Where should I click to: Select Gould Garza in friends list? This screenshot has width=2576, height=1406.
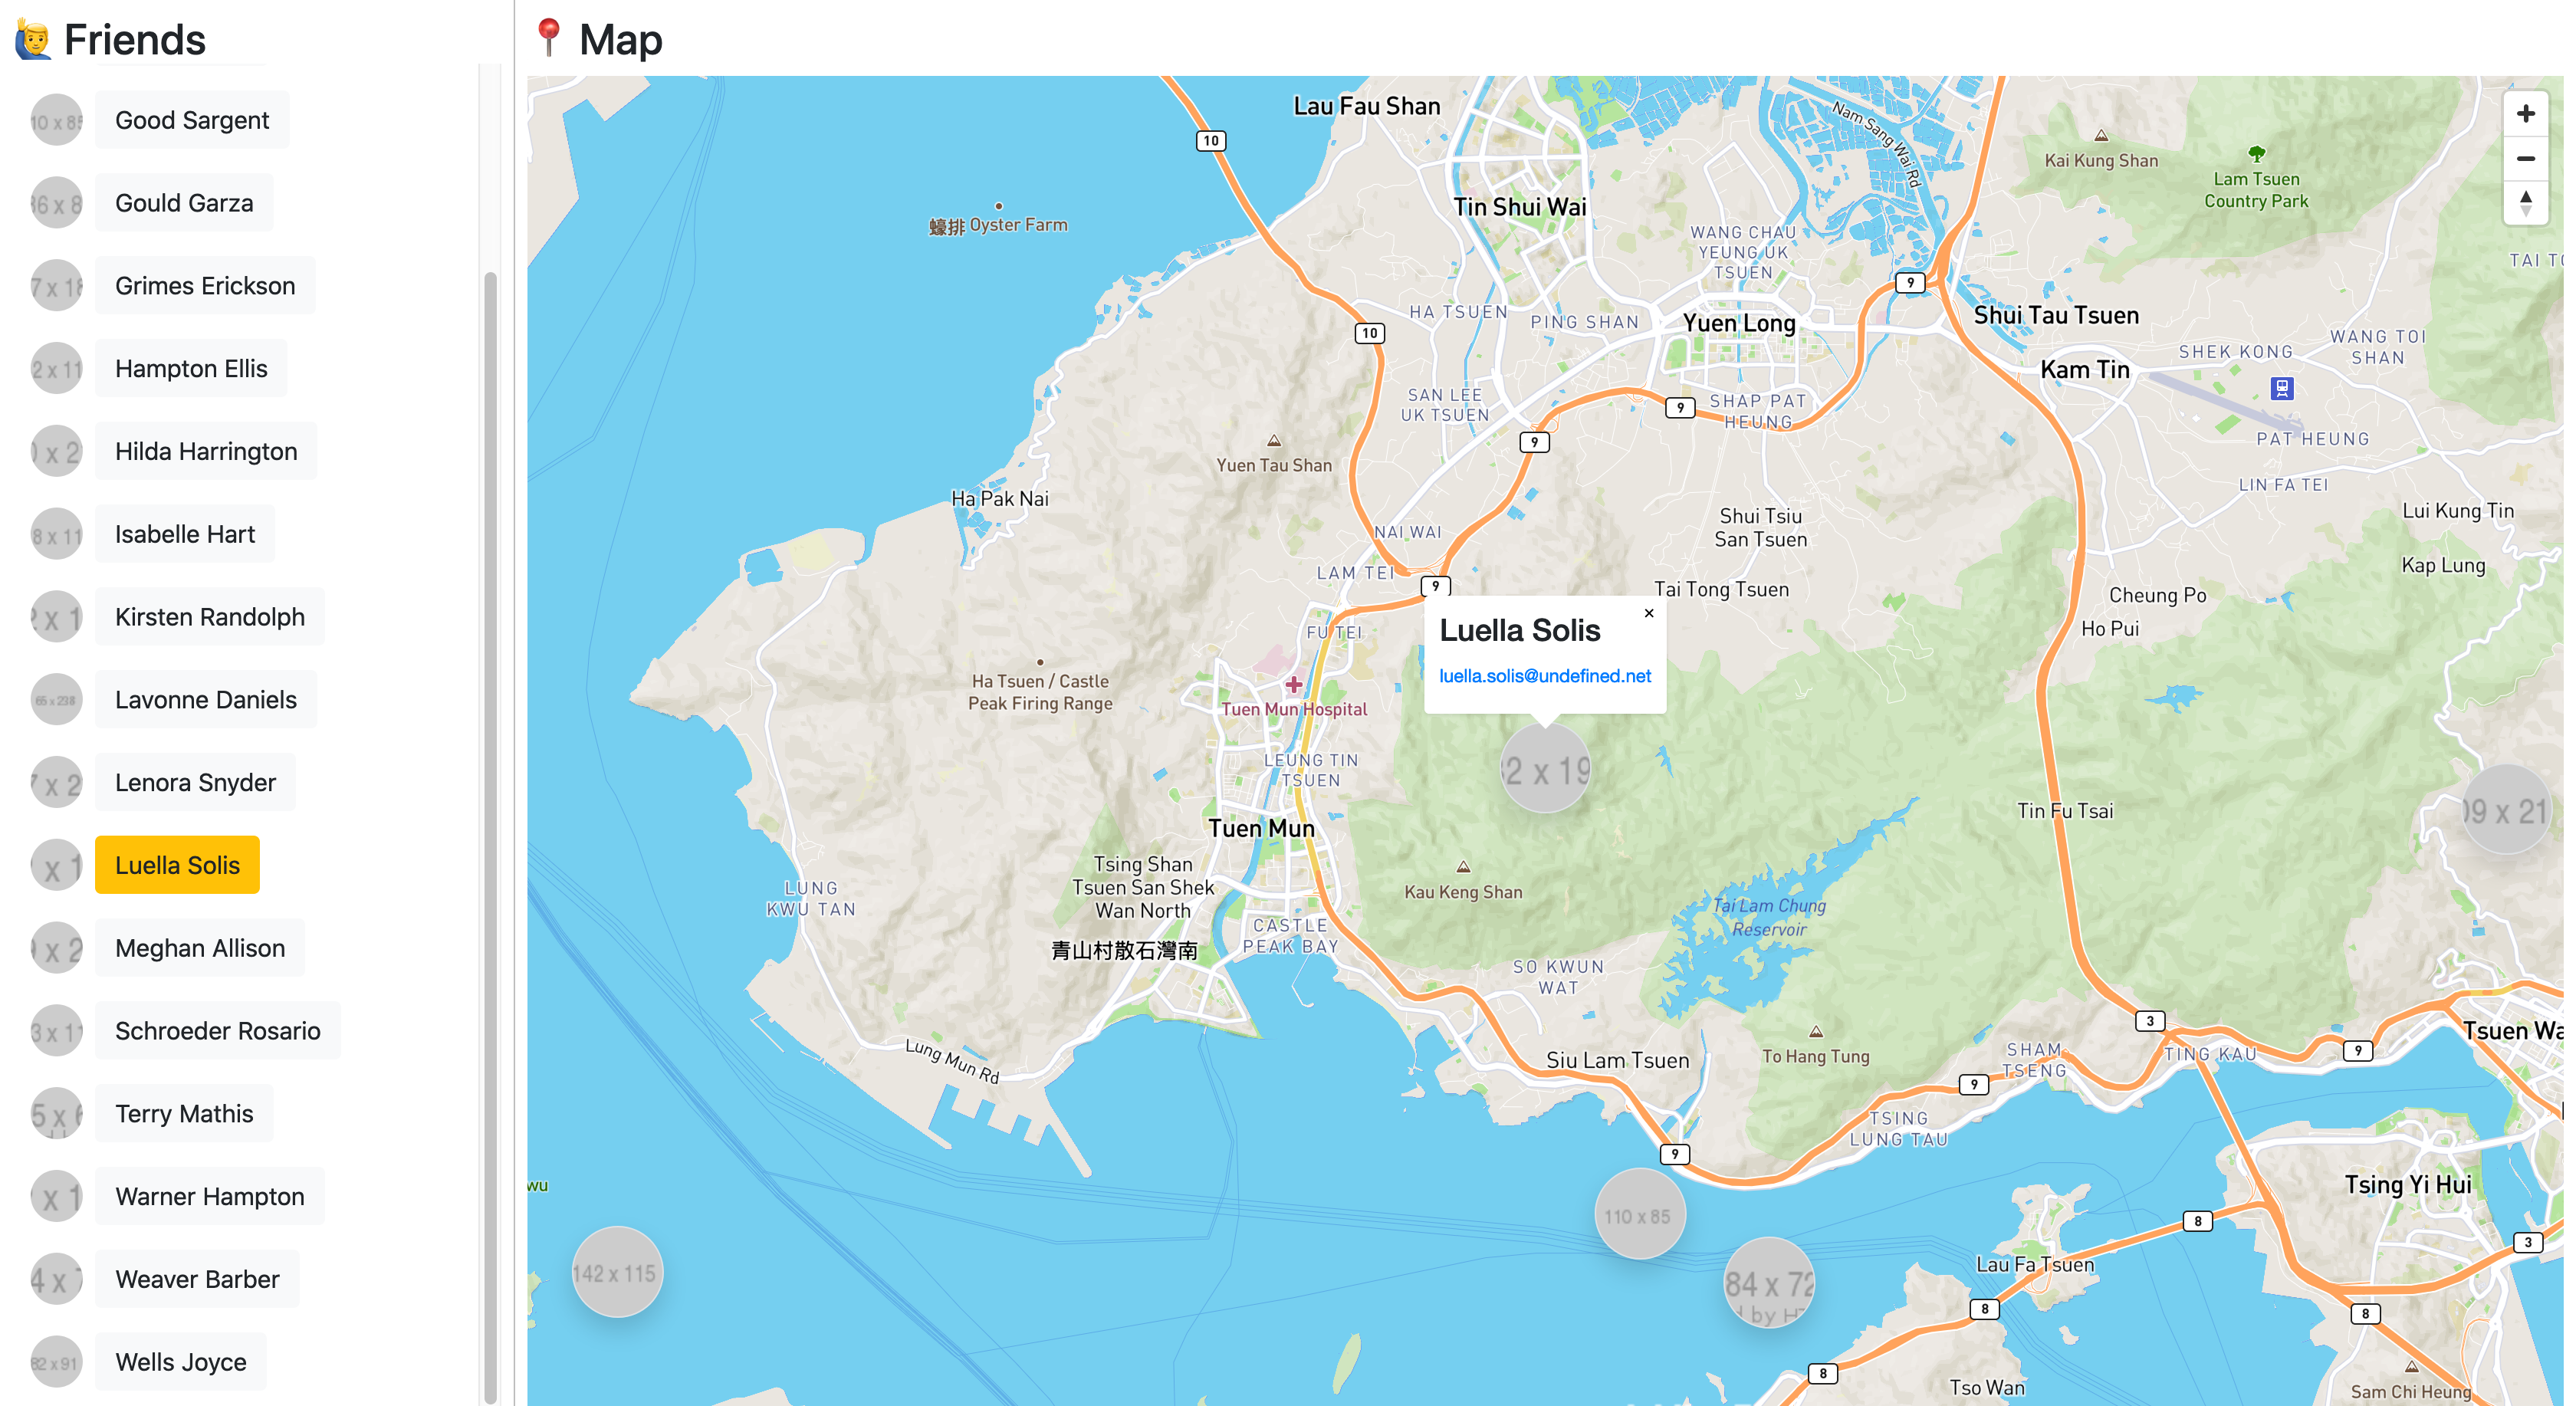tap(184, 203)
